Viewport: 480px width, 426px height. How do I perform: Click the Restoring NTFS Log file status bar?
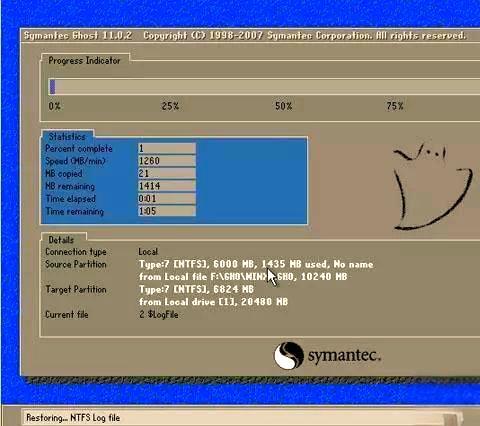pos(242,418)
